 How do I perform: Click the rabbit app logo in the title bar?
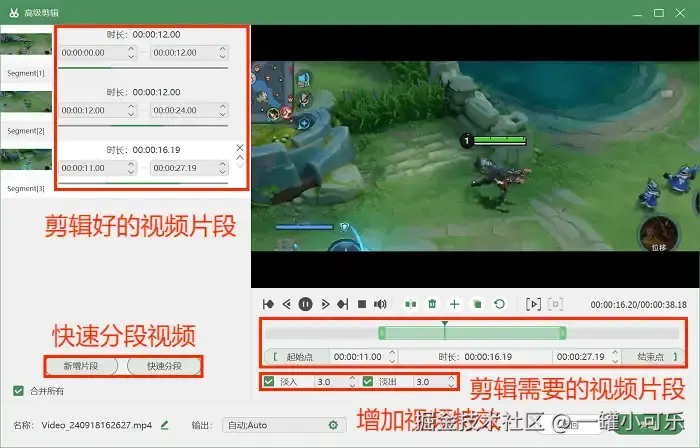coord(14,12)
